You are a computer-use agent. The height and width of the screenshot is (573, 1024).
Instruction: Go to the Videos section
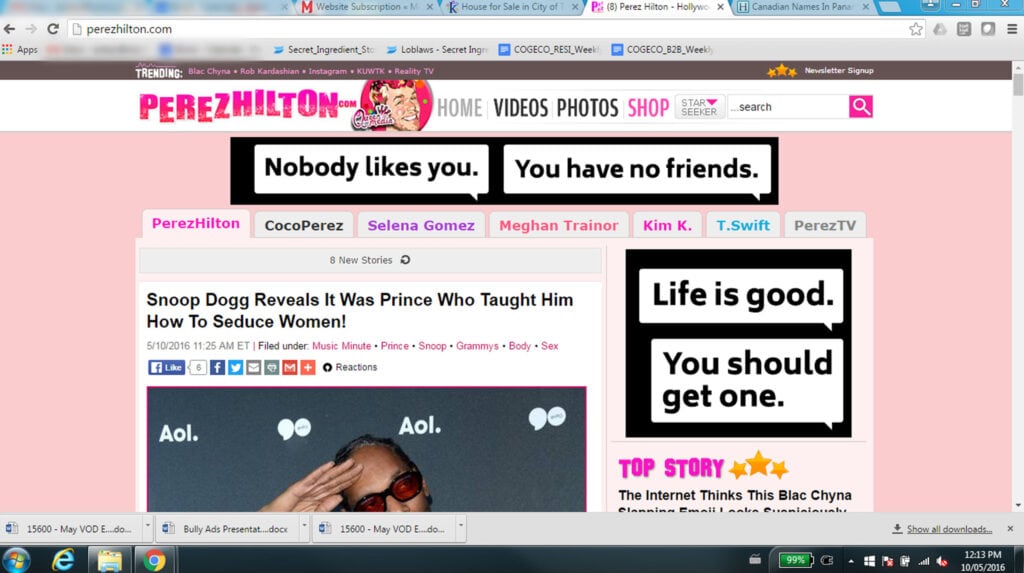[x=520, y=107]
